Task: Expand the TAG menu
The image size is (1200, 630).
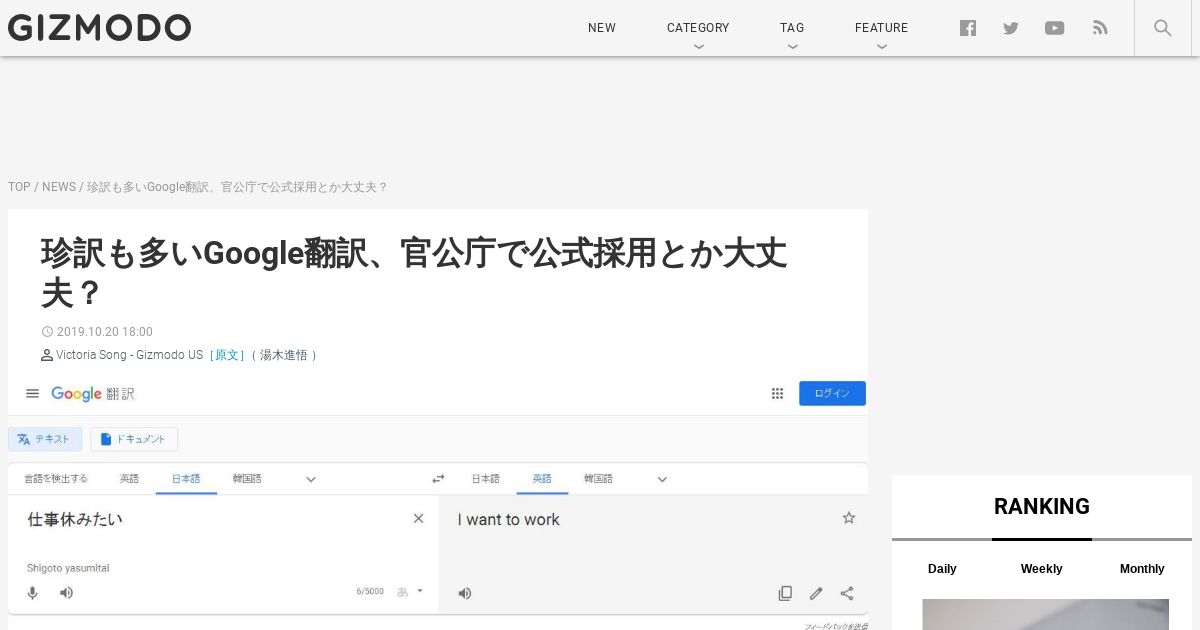Action: [792, 28]
